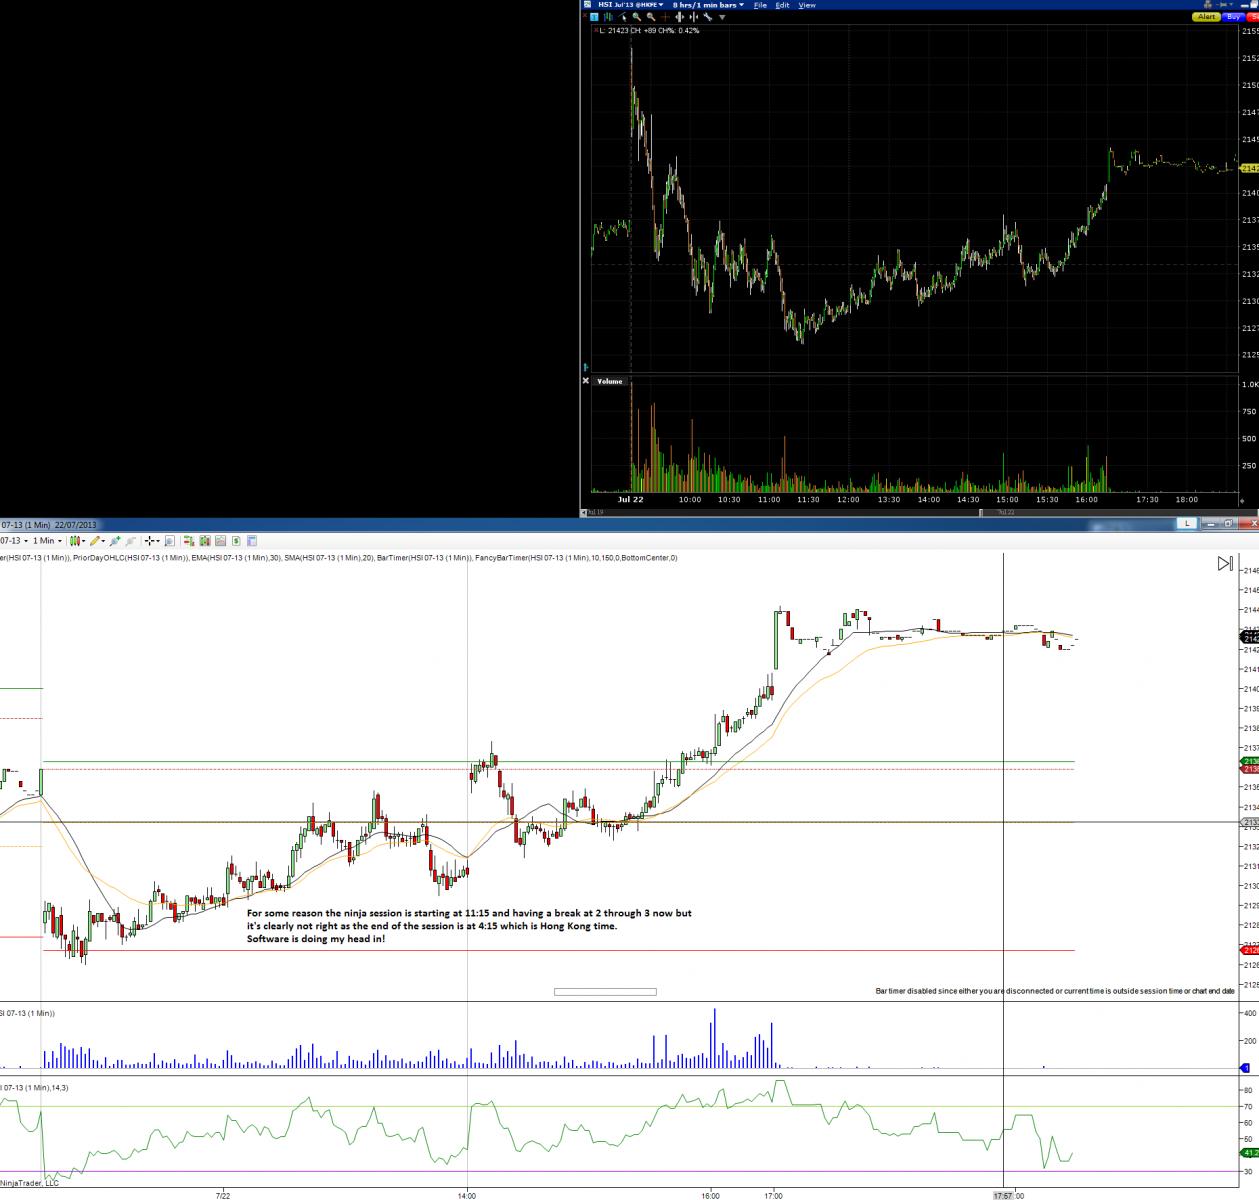Close the Volume subpanel with its X

click(586, 381)
